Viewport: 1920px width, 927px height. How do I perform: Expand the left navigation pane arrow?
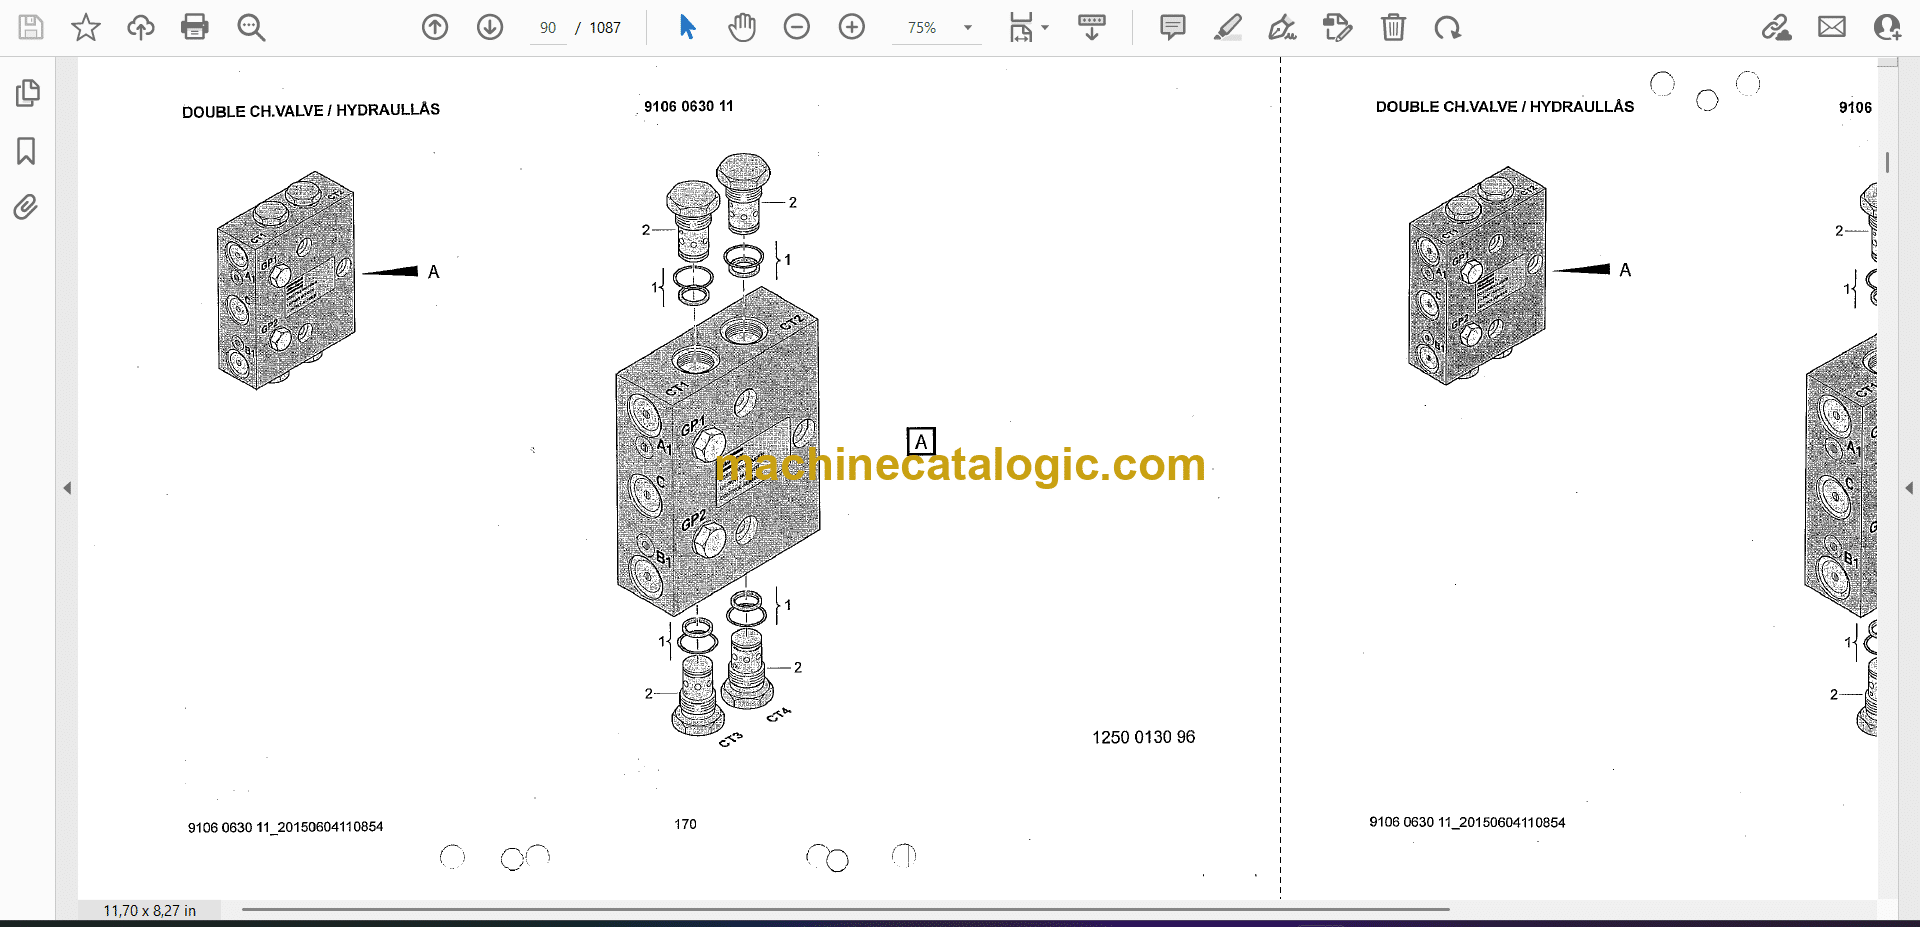[67, 488]
